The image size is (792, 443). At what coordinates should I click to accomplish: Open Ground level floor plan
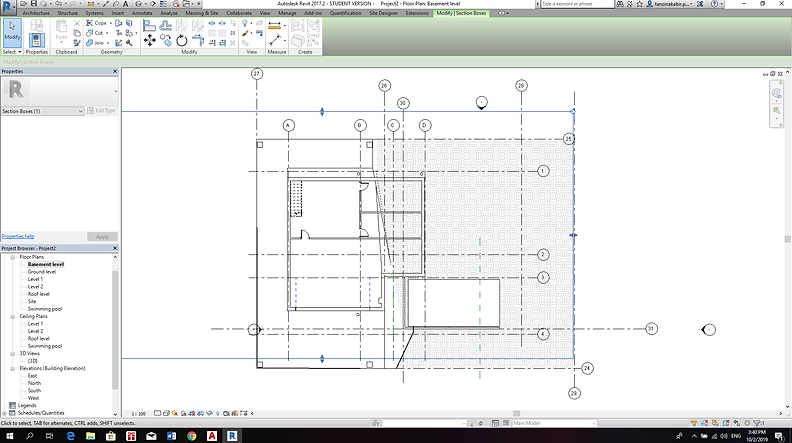[x=42, y=272]
